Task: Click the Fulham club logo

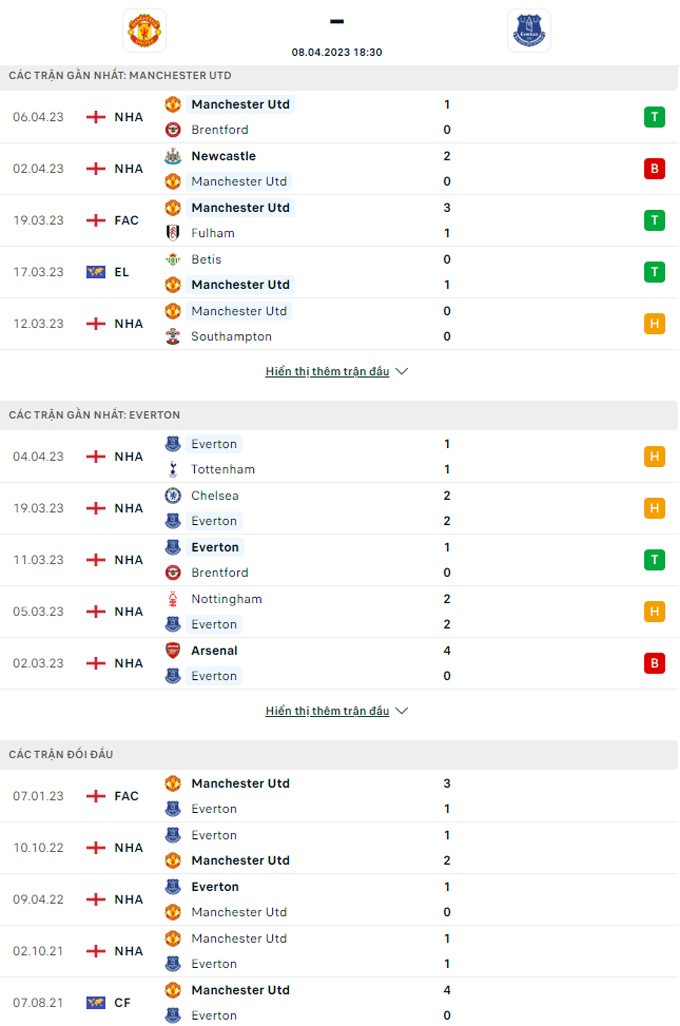Action: pyautogui.click(x=173, y=233)
